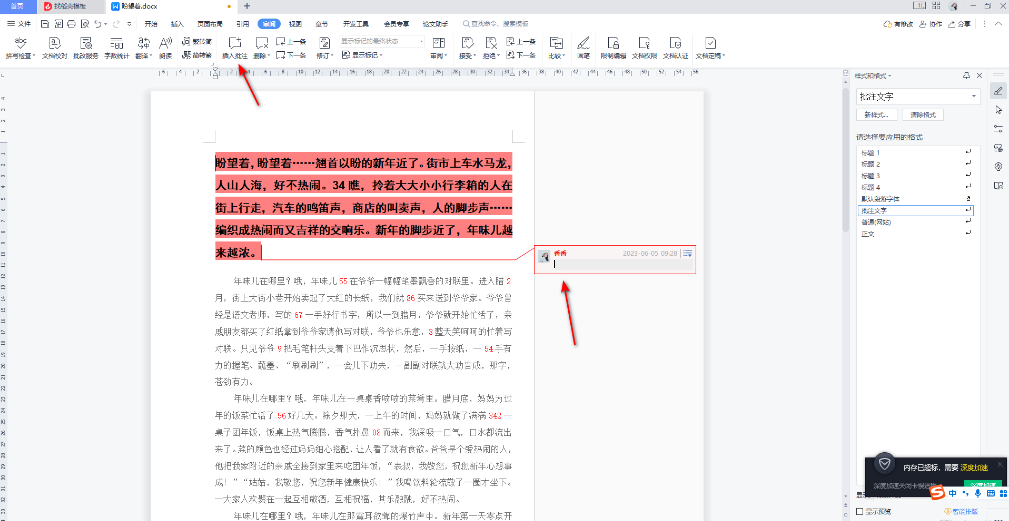Select the 正文 style
This screenshot has height=521, width=1009.
916,233
